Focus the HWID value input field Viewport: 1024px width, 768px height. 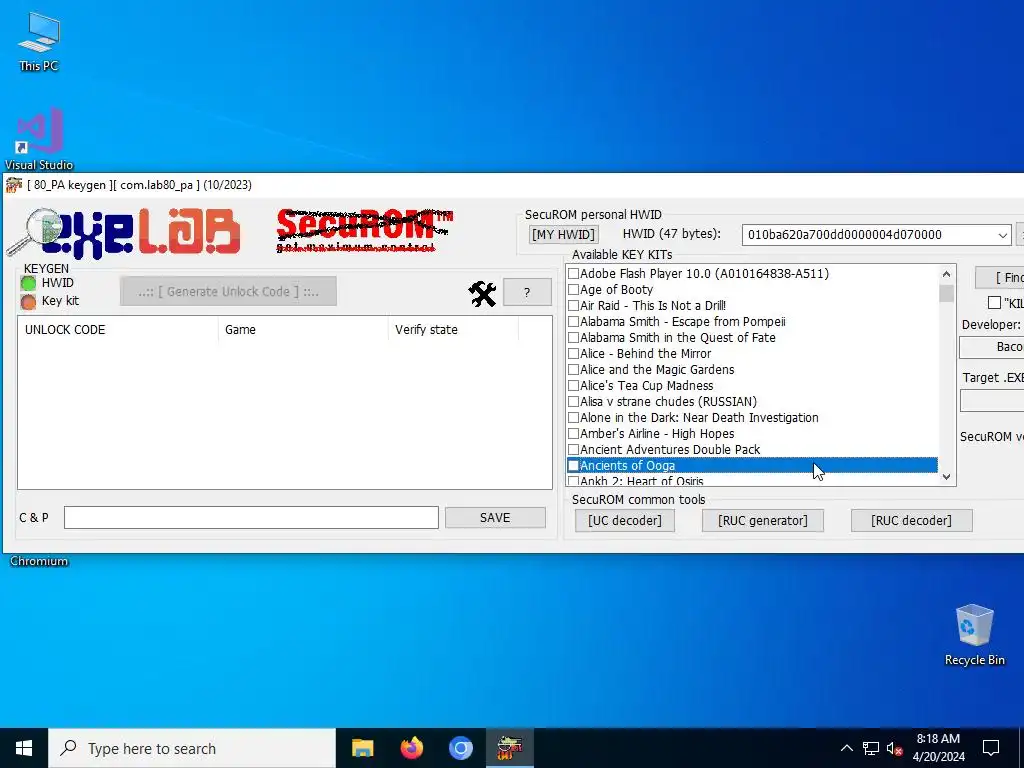click(x=869, y=234)
